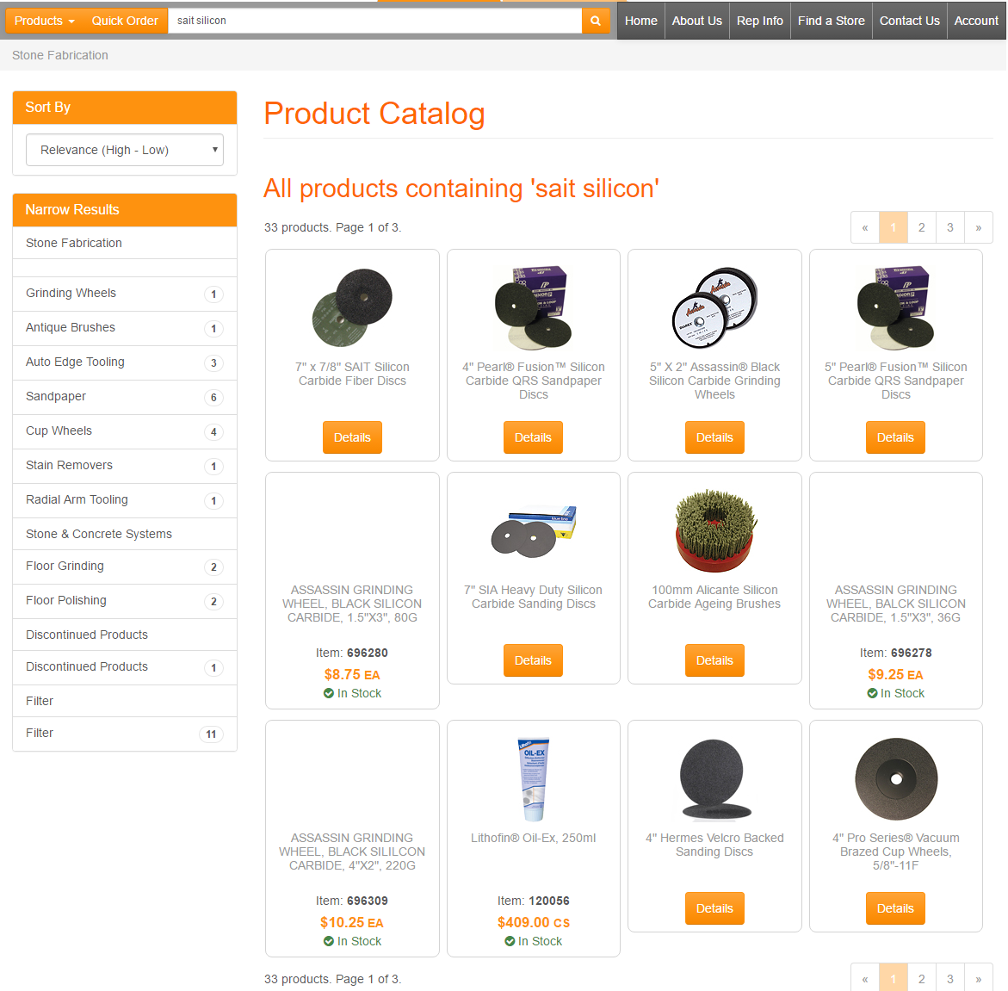Click the search field containing 'sait silicon'
1008x991 pixels.
point(375,21)
